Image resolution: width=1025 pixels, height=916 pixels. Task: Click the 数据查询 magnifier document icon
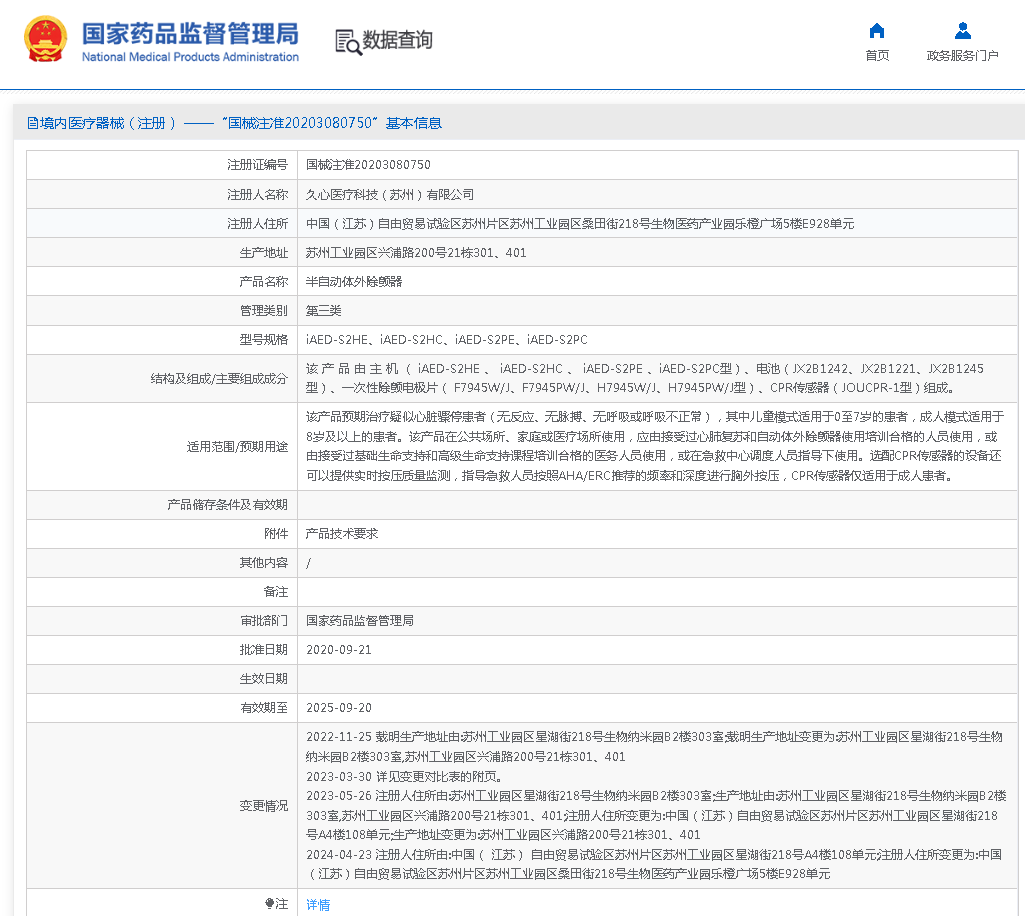347,41
